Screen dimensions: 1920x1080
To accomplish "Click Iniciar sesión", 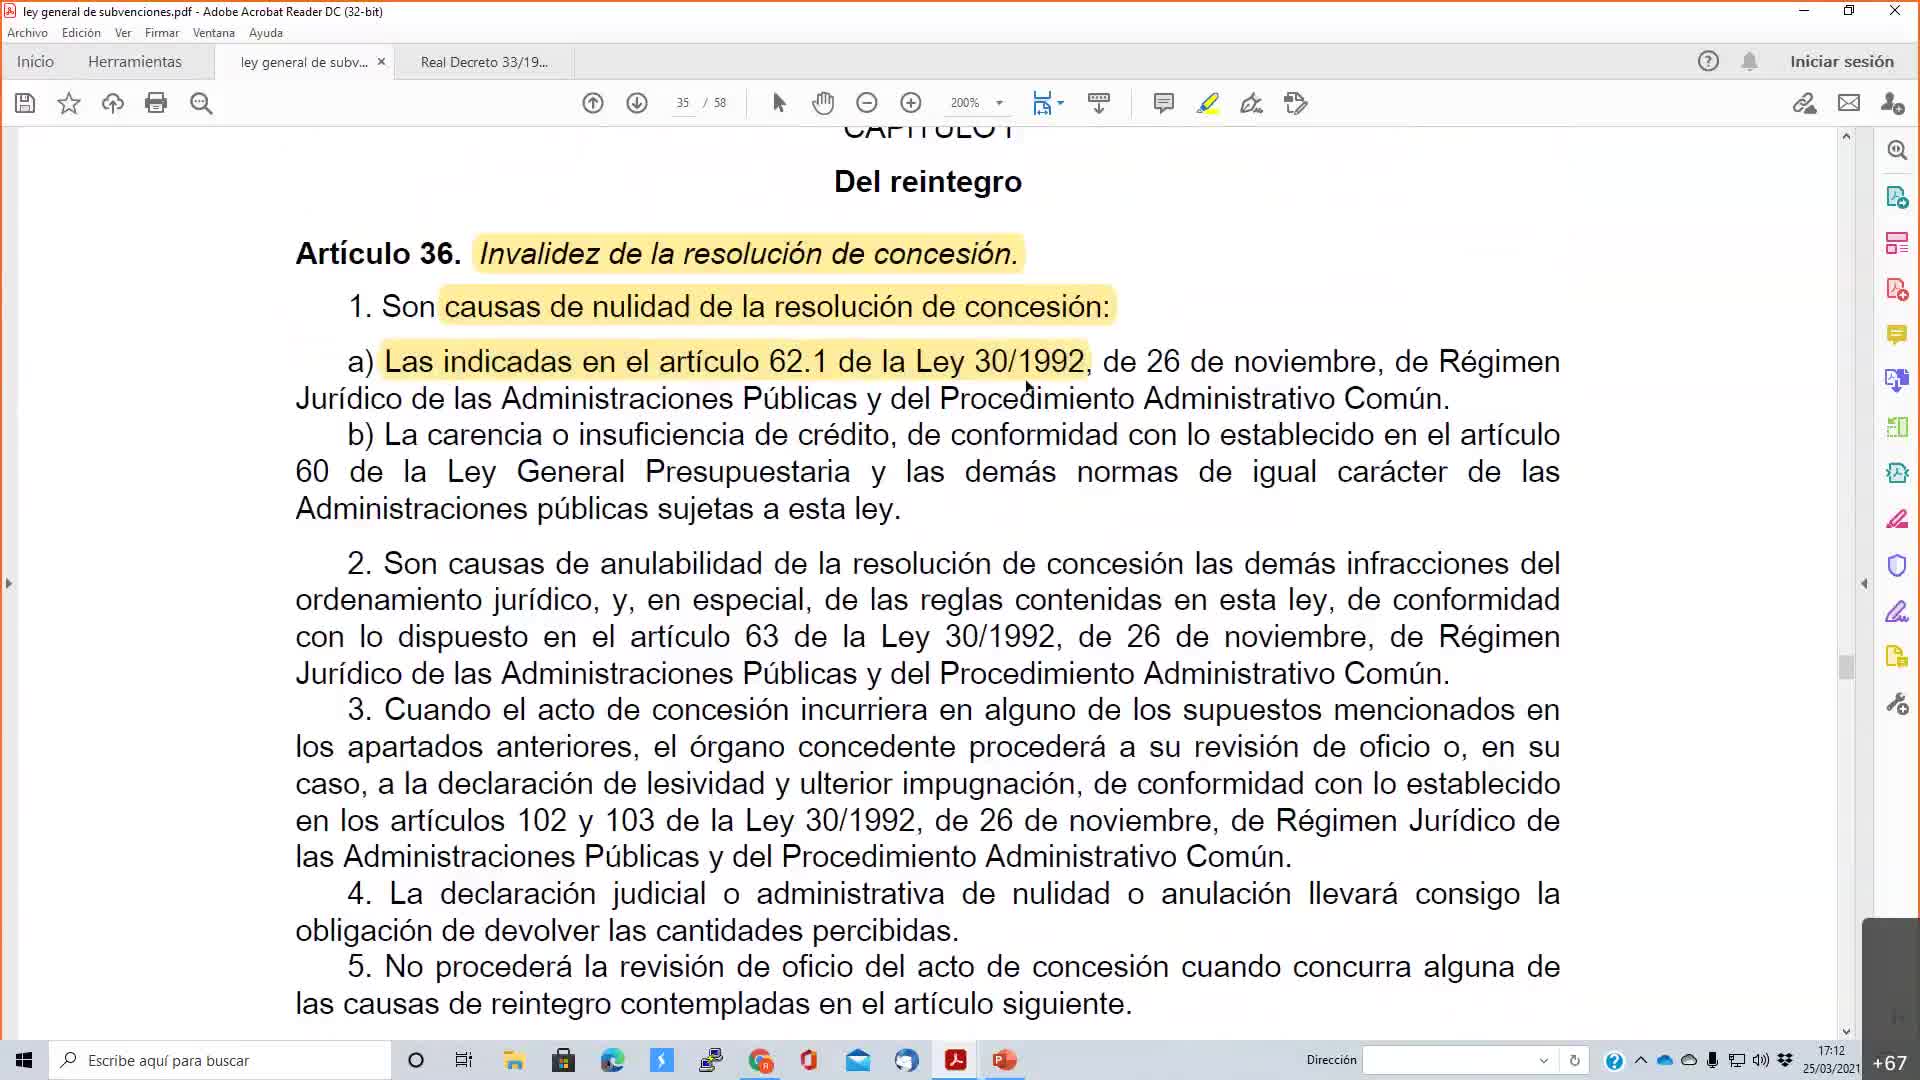I will click(1842, 62).
